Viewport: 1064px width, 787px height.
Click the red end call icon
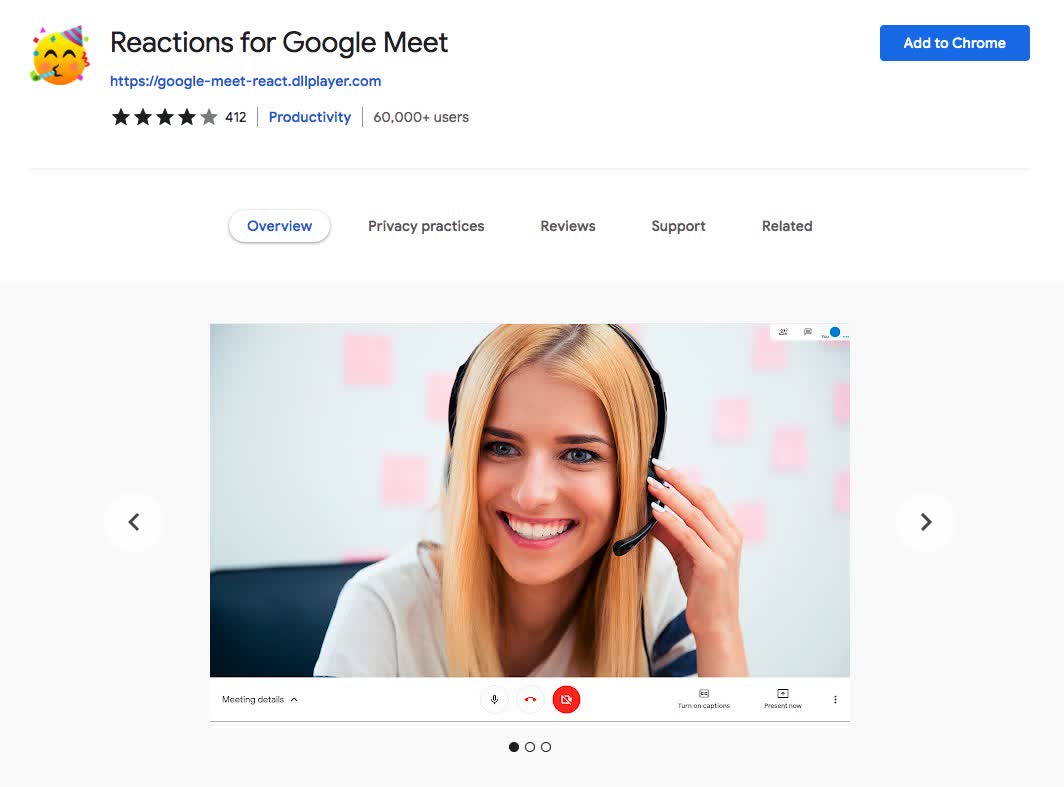click(x=530, y=700)
